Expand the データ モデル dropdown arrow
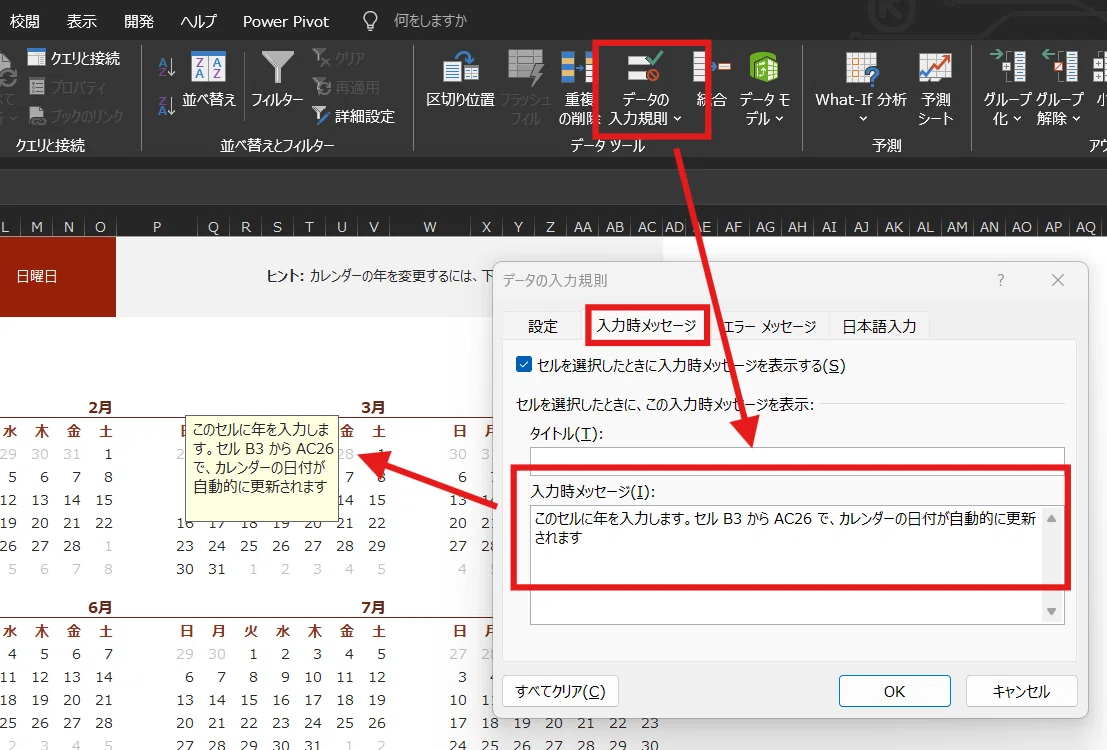The width and height of the screenshot is (1107, 750). pos(779,119)
